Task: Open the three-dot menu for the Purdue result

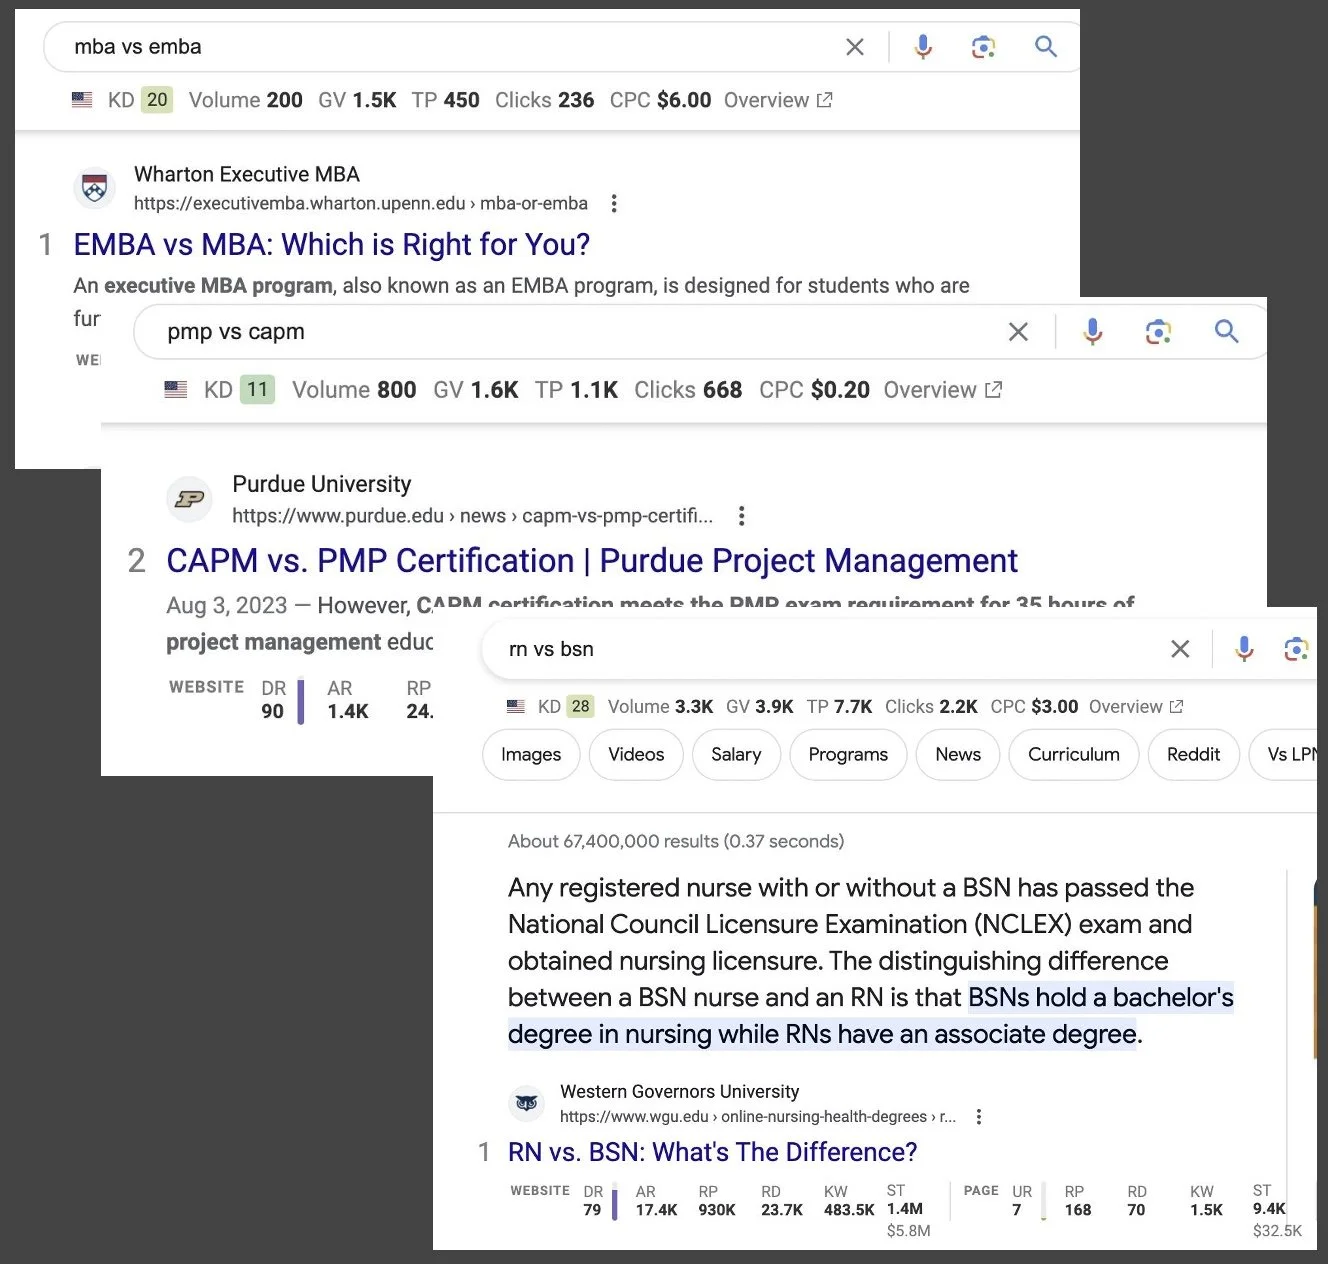Action: point(741,516)
